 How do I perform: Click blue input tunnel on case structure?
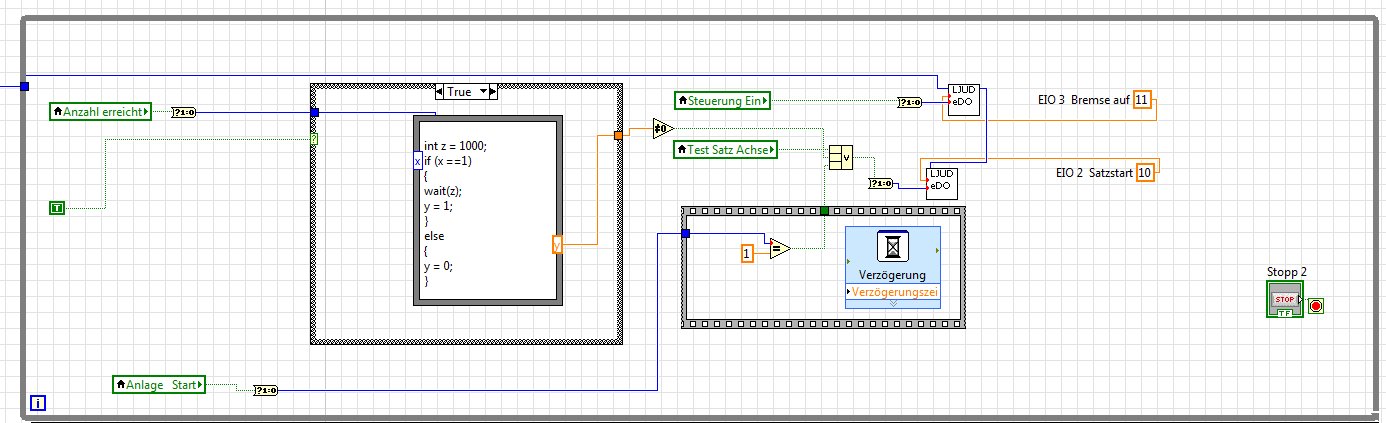coord(314,112)
